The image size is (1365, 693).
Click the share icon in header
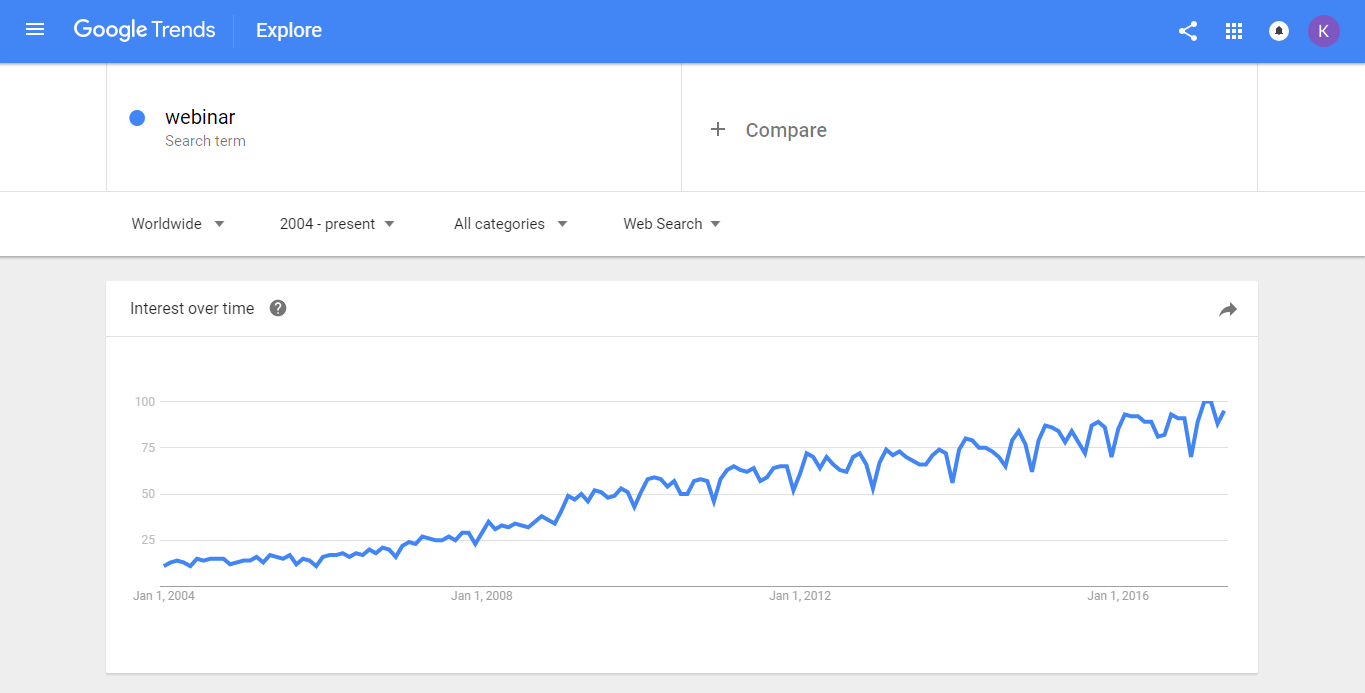pyautogui.click(x=1188, y=31)
